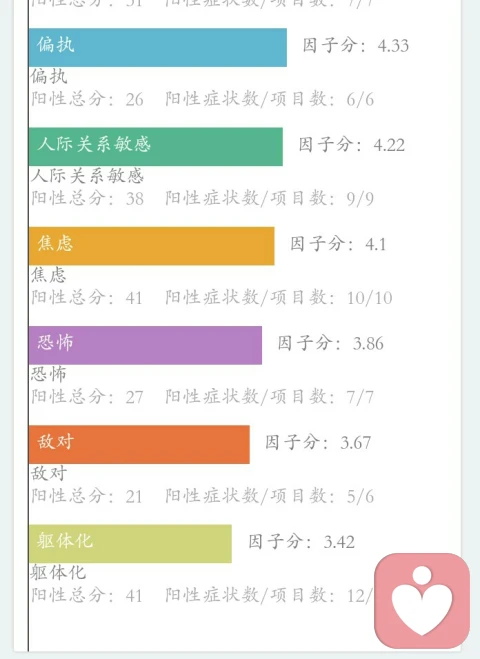Click 偏执 black caption below blue bar
This screenshot has height=659, width=480.
(x=49, y=76)
